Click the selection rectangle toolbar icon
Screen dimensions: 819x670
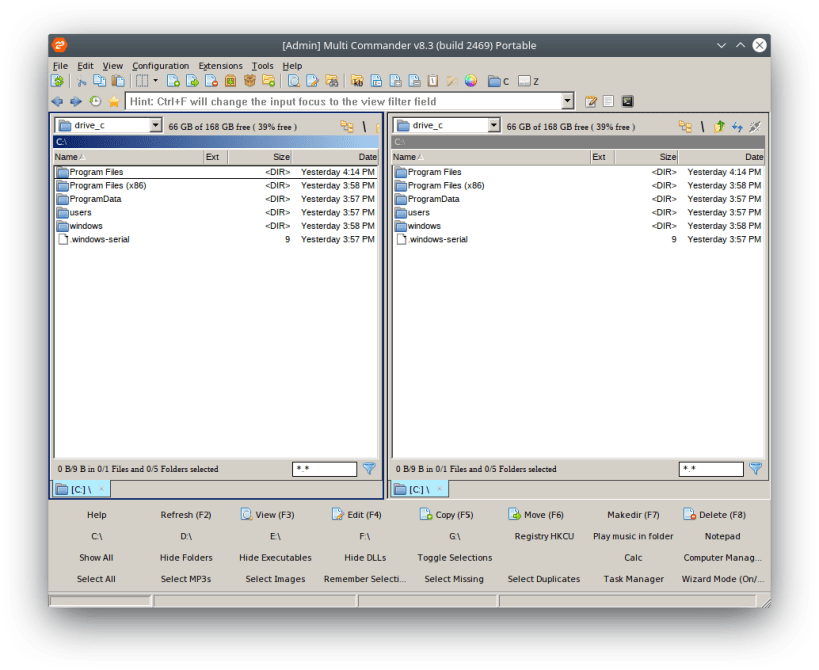point(142,81)
